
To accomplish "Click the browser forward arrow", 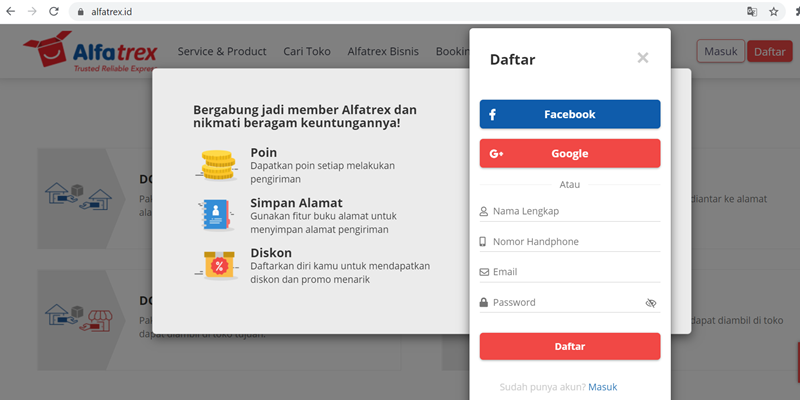I will click(32, 11).
